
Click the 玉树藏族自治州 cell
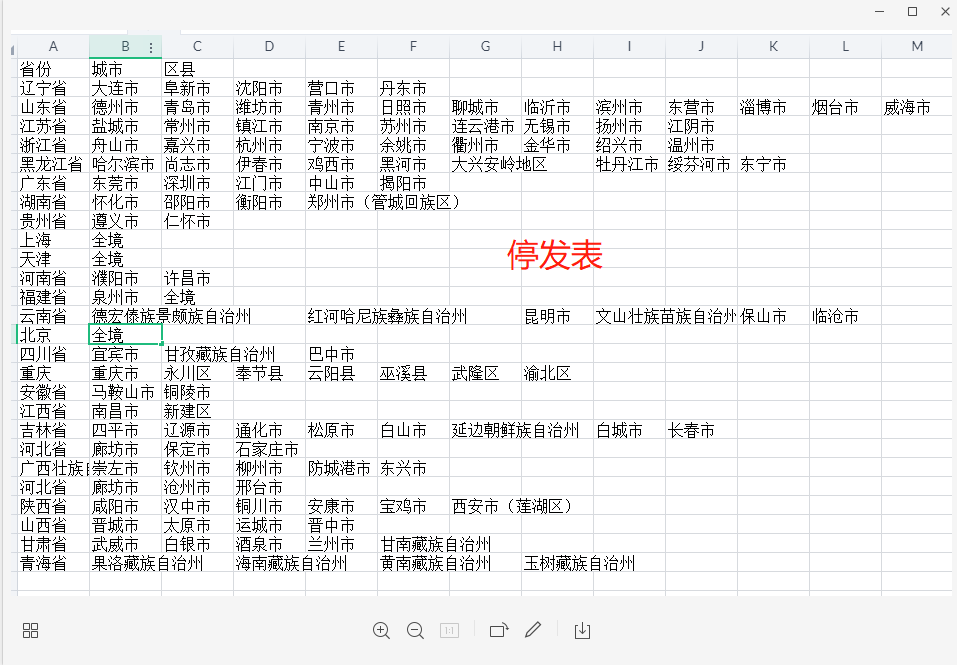pyautogui.click(x=580, y=563)
